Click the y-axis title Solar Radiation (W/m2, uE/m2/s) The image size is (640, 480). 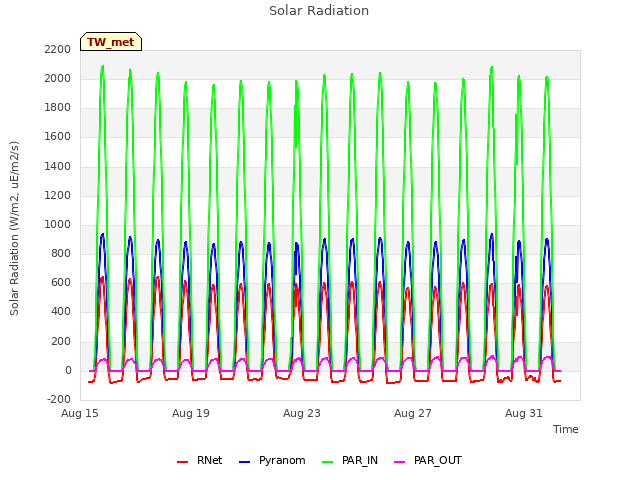(14, 228)
